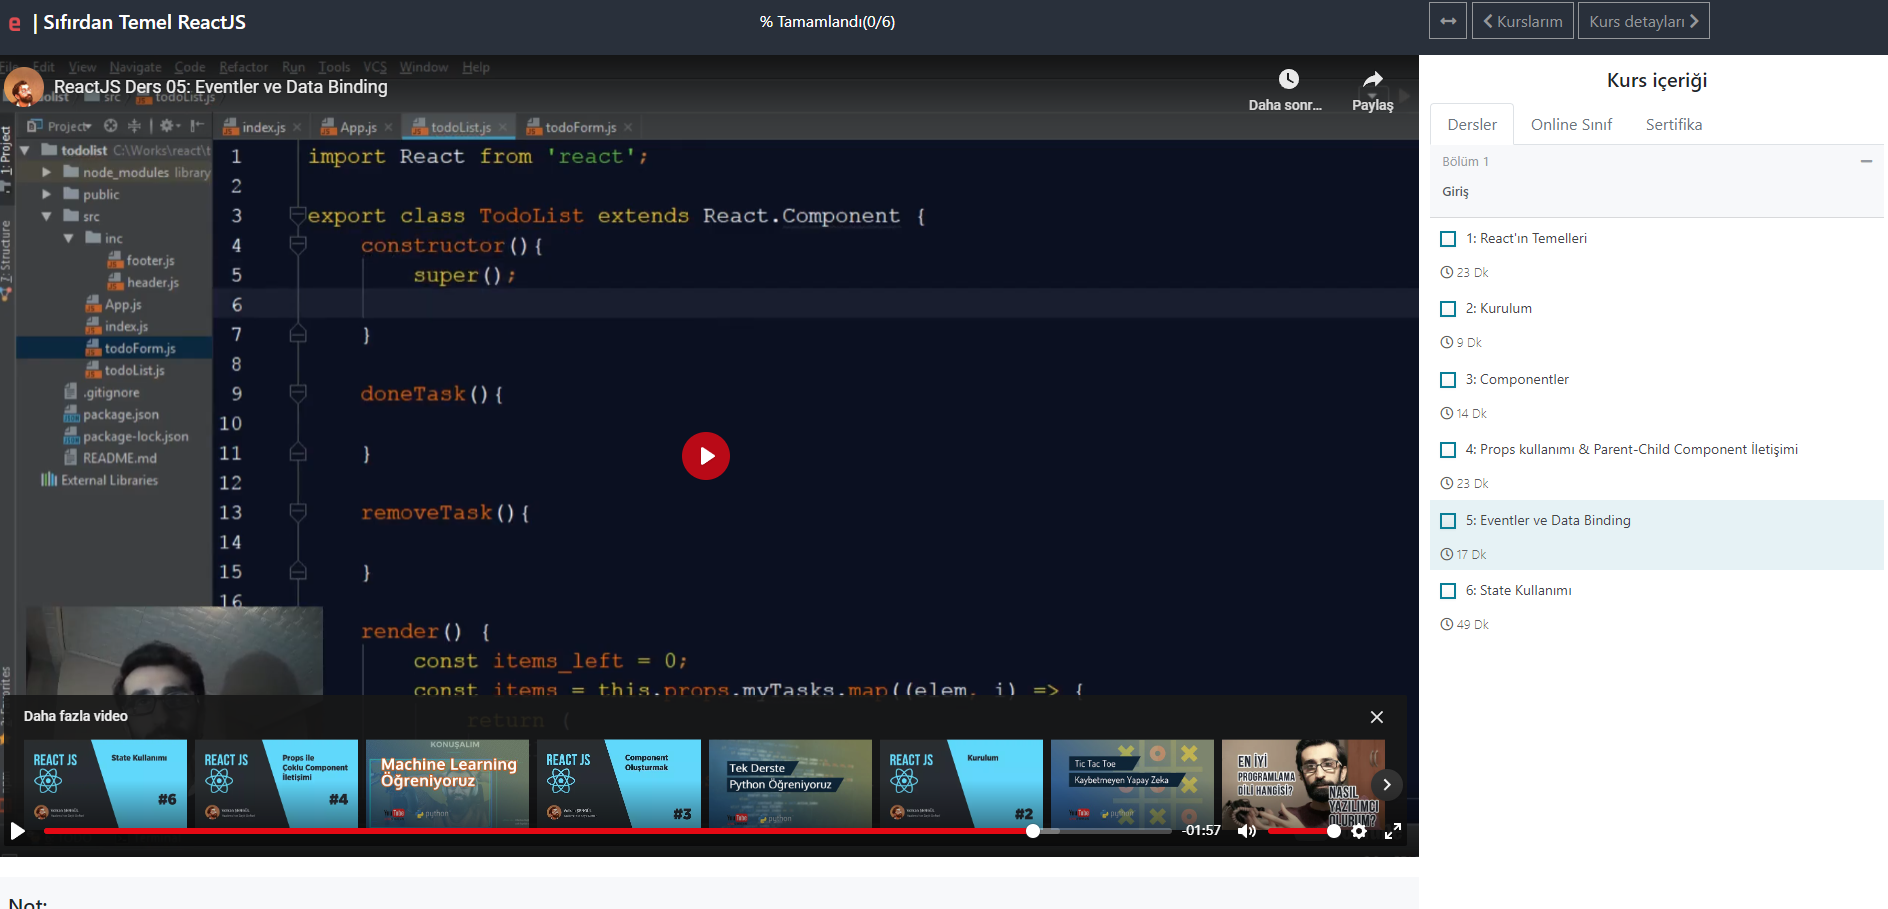Screen dimensions: 1888x909
Task: Close the 'Daha fazla video' suggestions panel
Action: pyautogui.click(x=1377, y=717)
